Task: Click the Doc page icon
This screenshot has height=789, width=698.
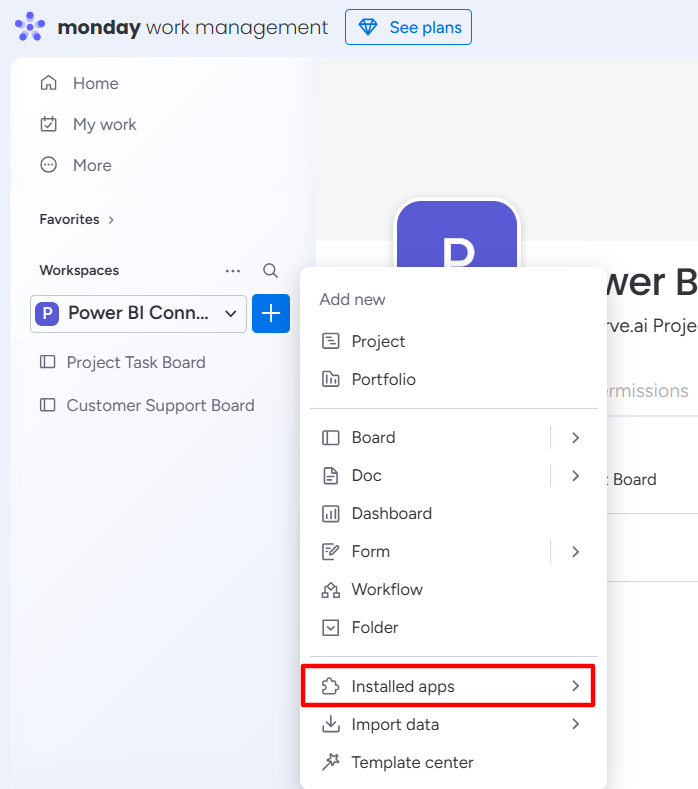Action: coord(331,476)
